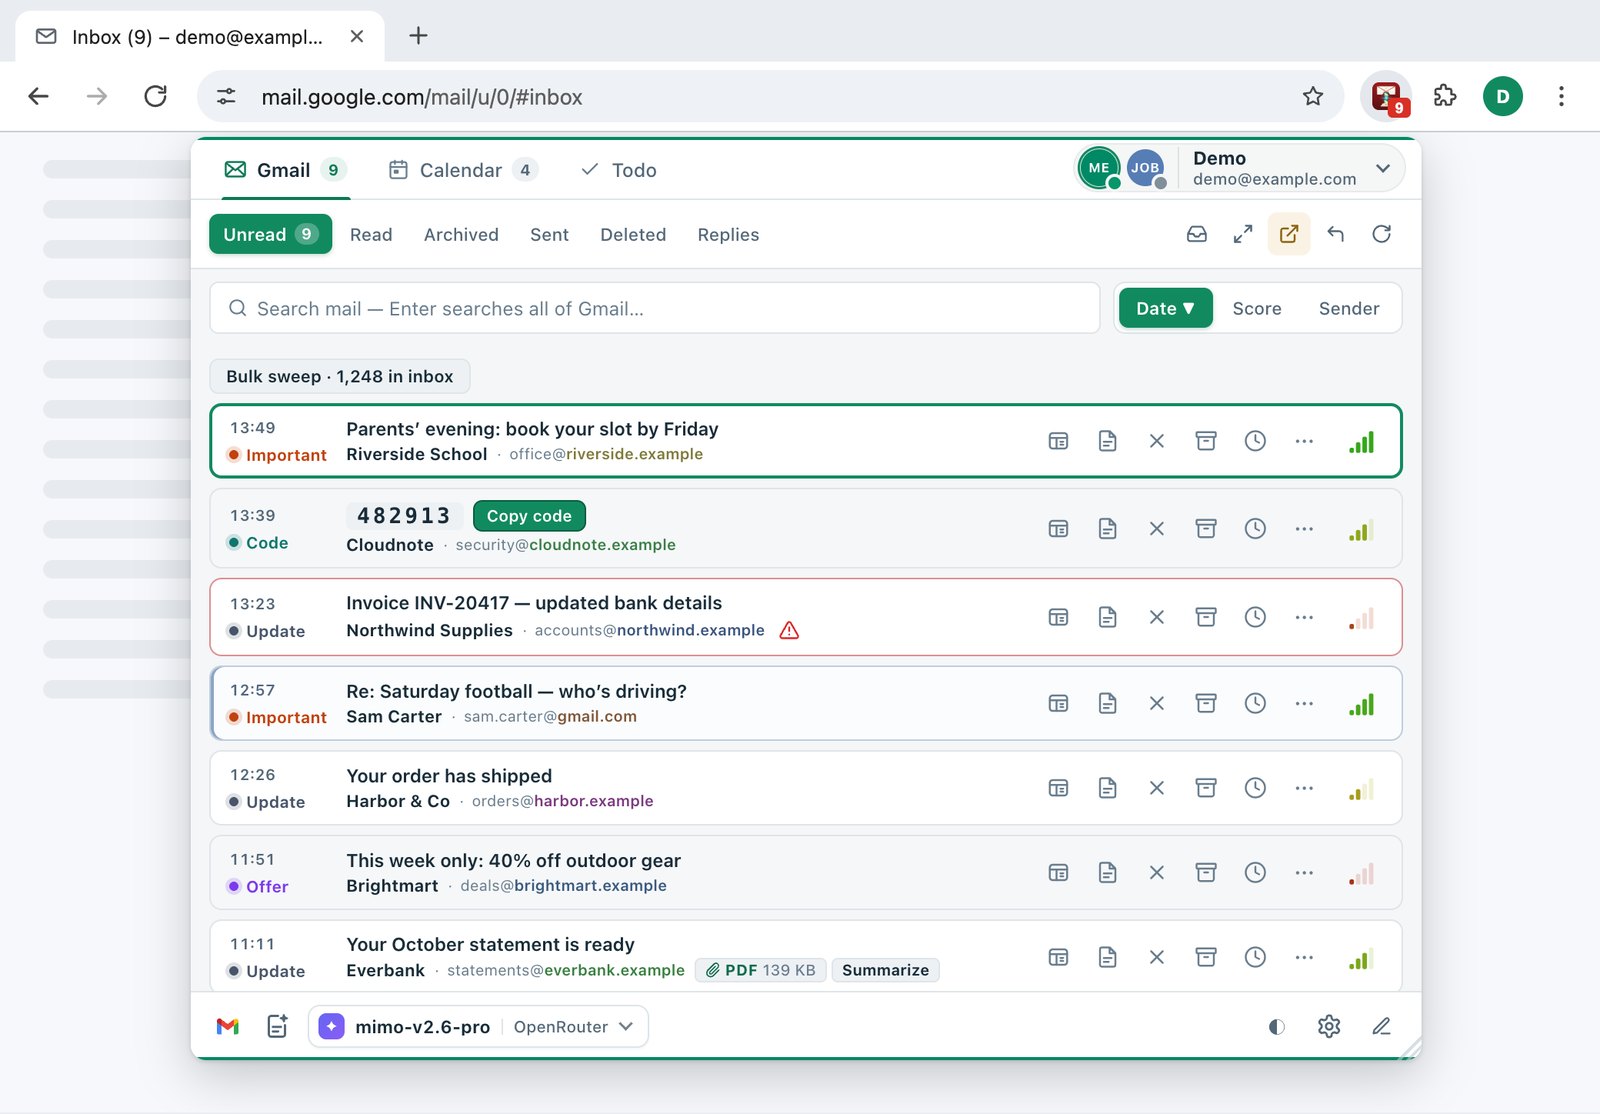The image size is (1600, 1114).
Task: Open the PDF 139 KB attachment
Action: (760, 970)
